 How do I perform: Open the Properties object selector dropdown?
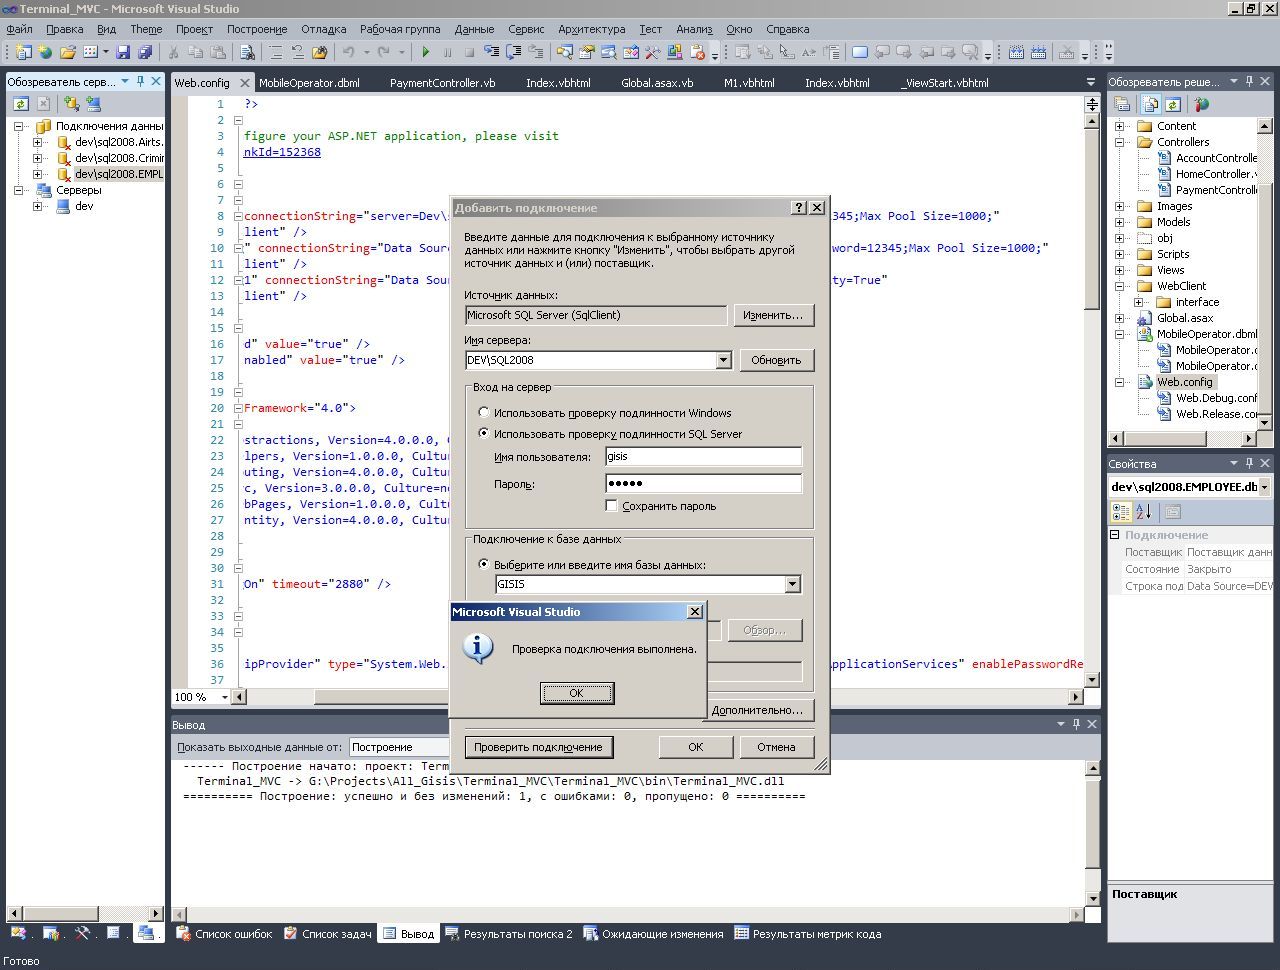click(x=1264, y=487)
